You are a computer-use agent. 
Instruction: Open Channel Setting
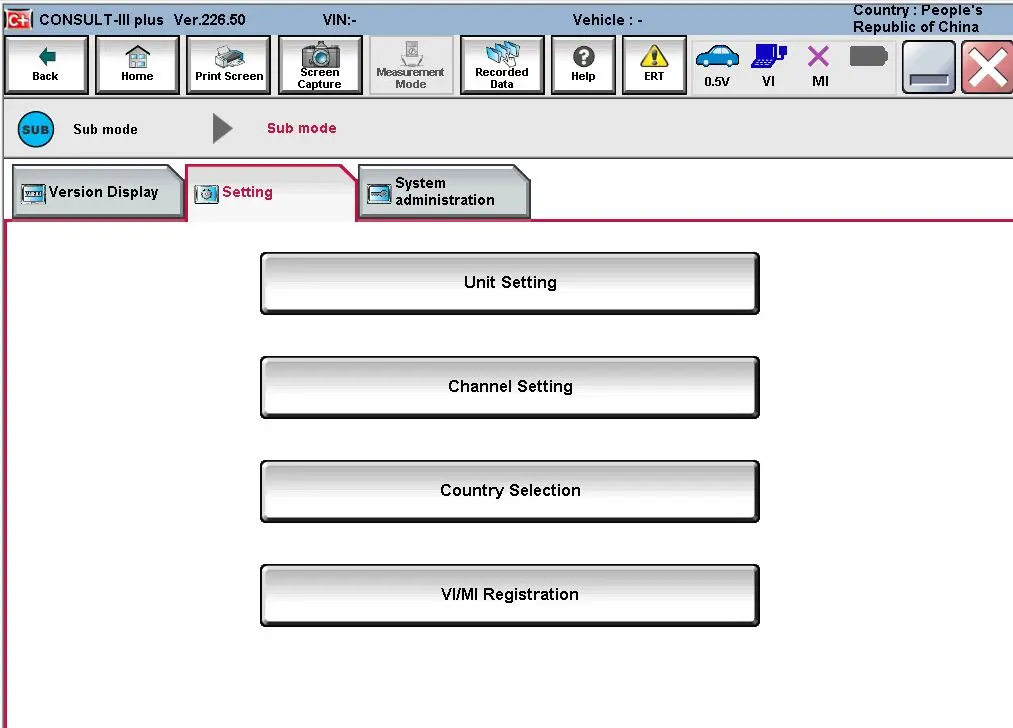[x=510, y=387]
